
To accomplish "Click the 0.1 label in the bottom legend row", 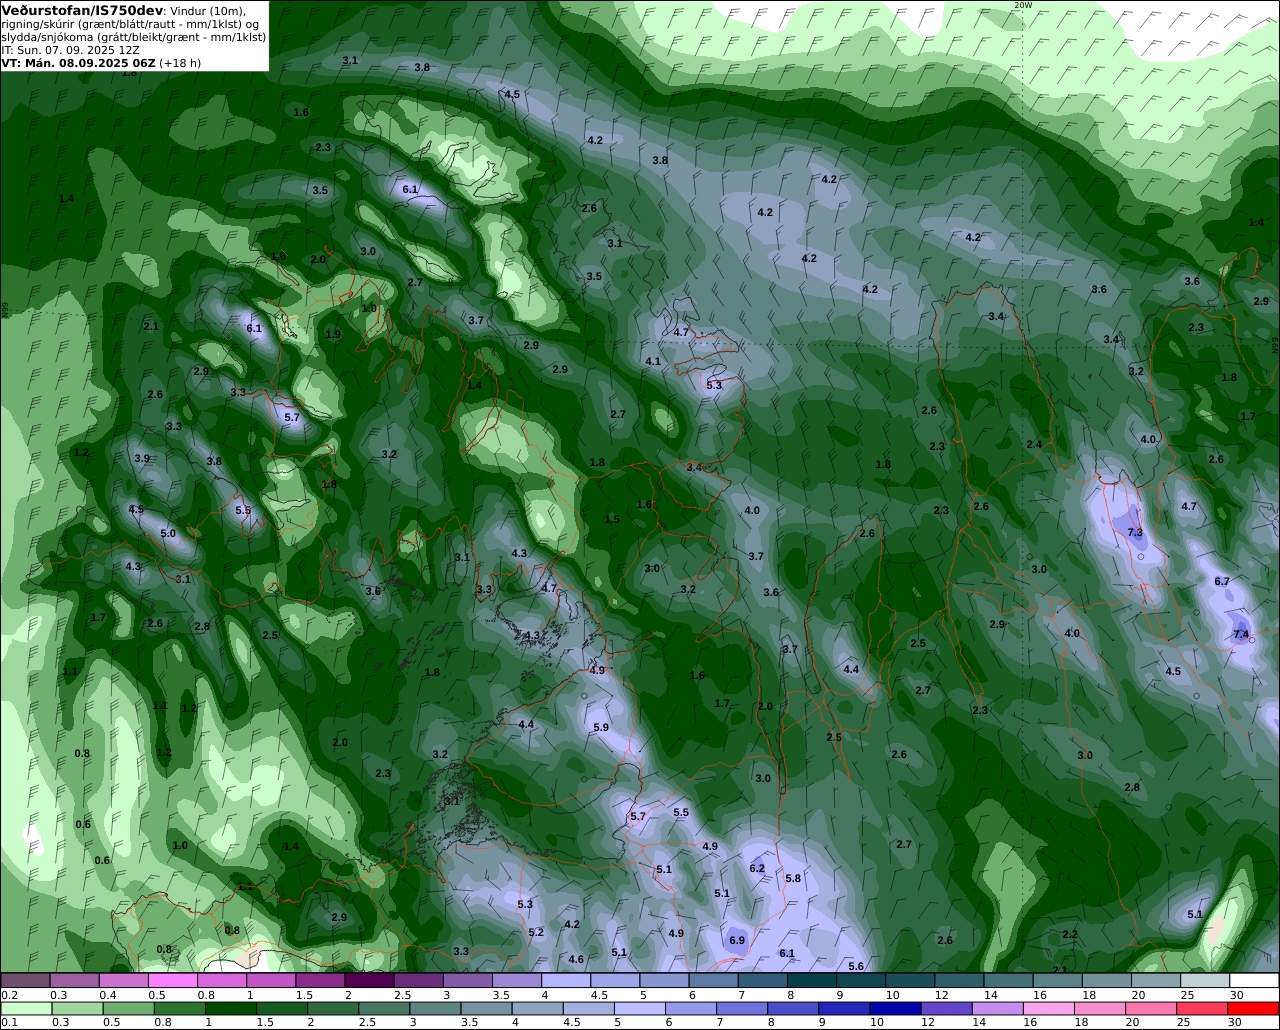I will click(x=9, y=1022).
